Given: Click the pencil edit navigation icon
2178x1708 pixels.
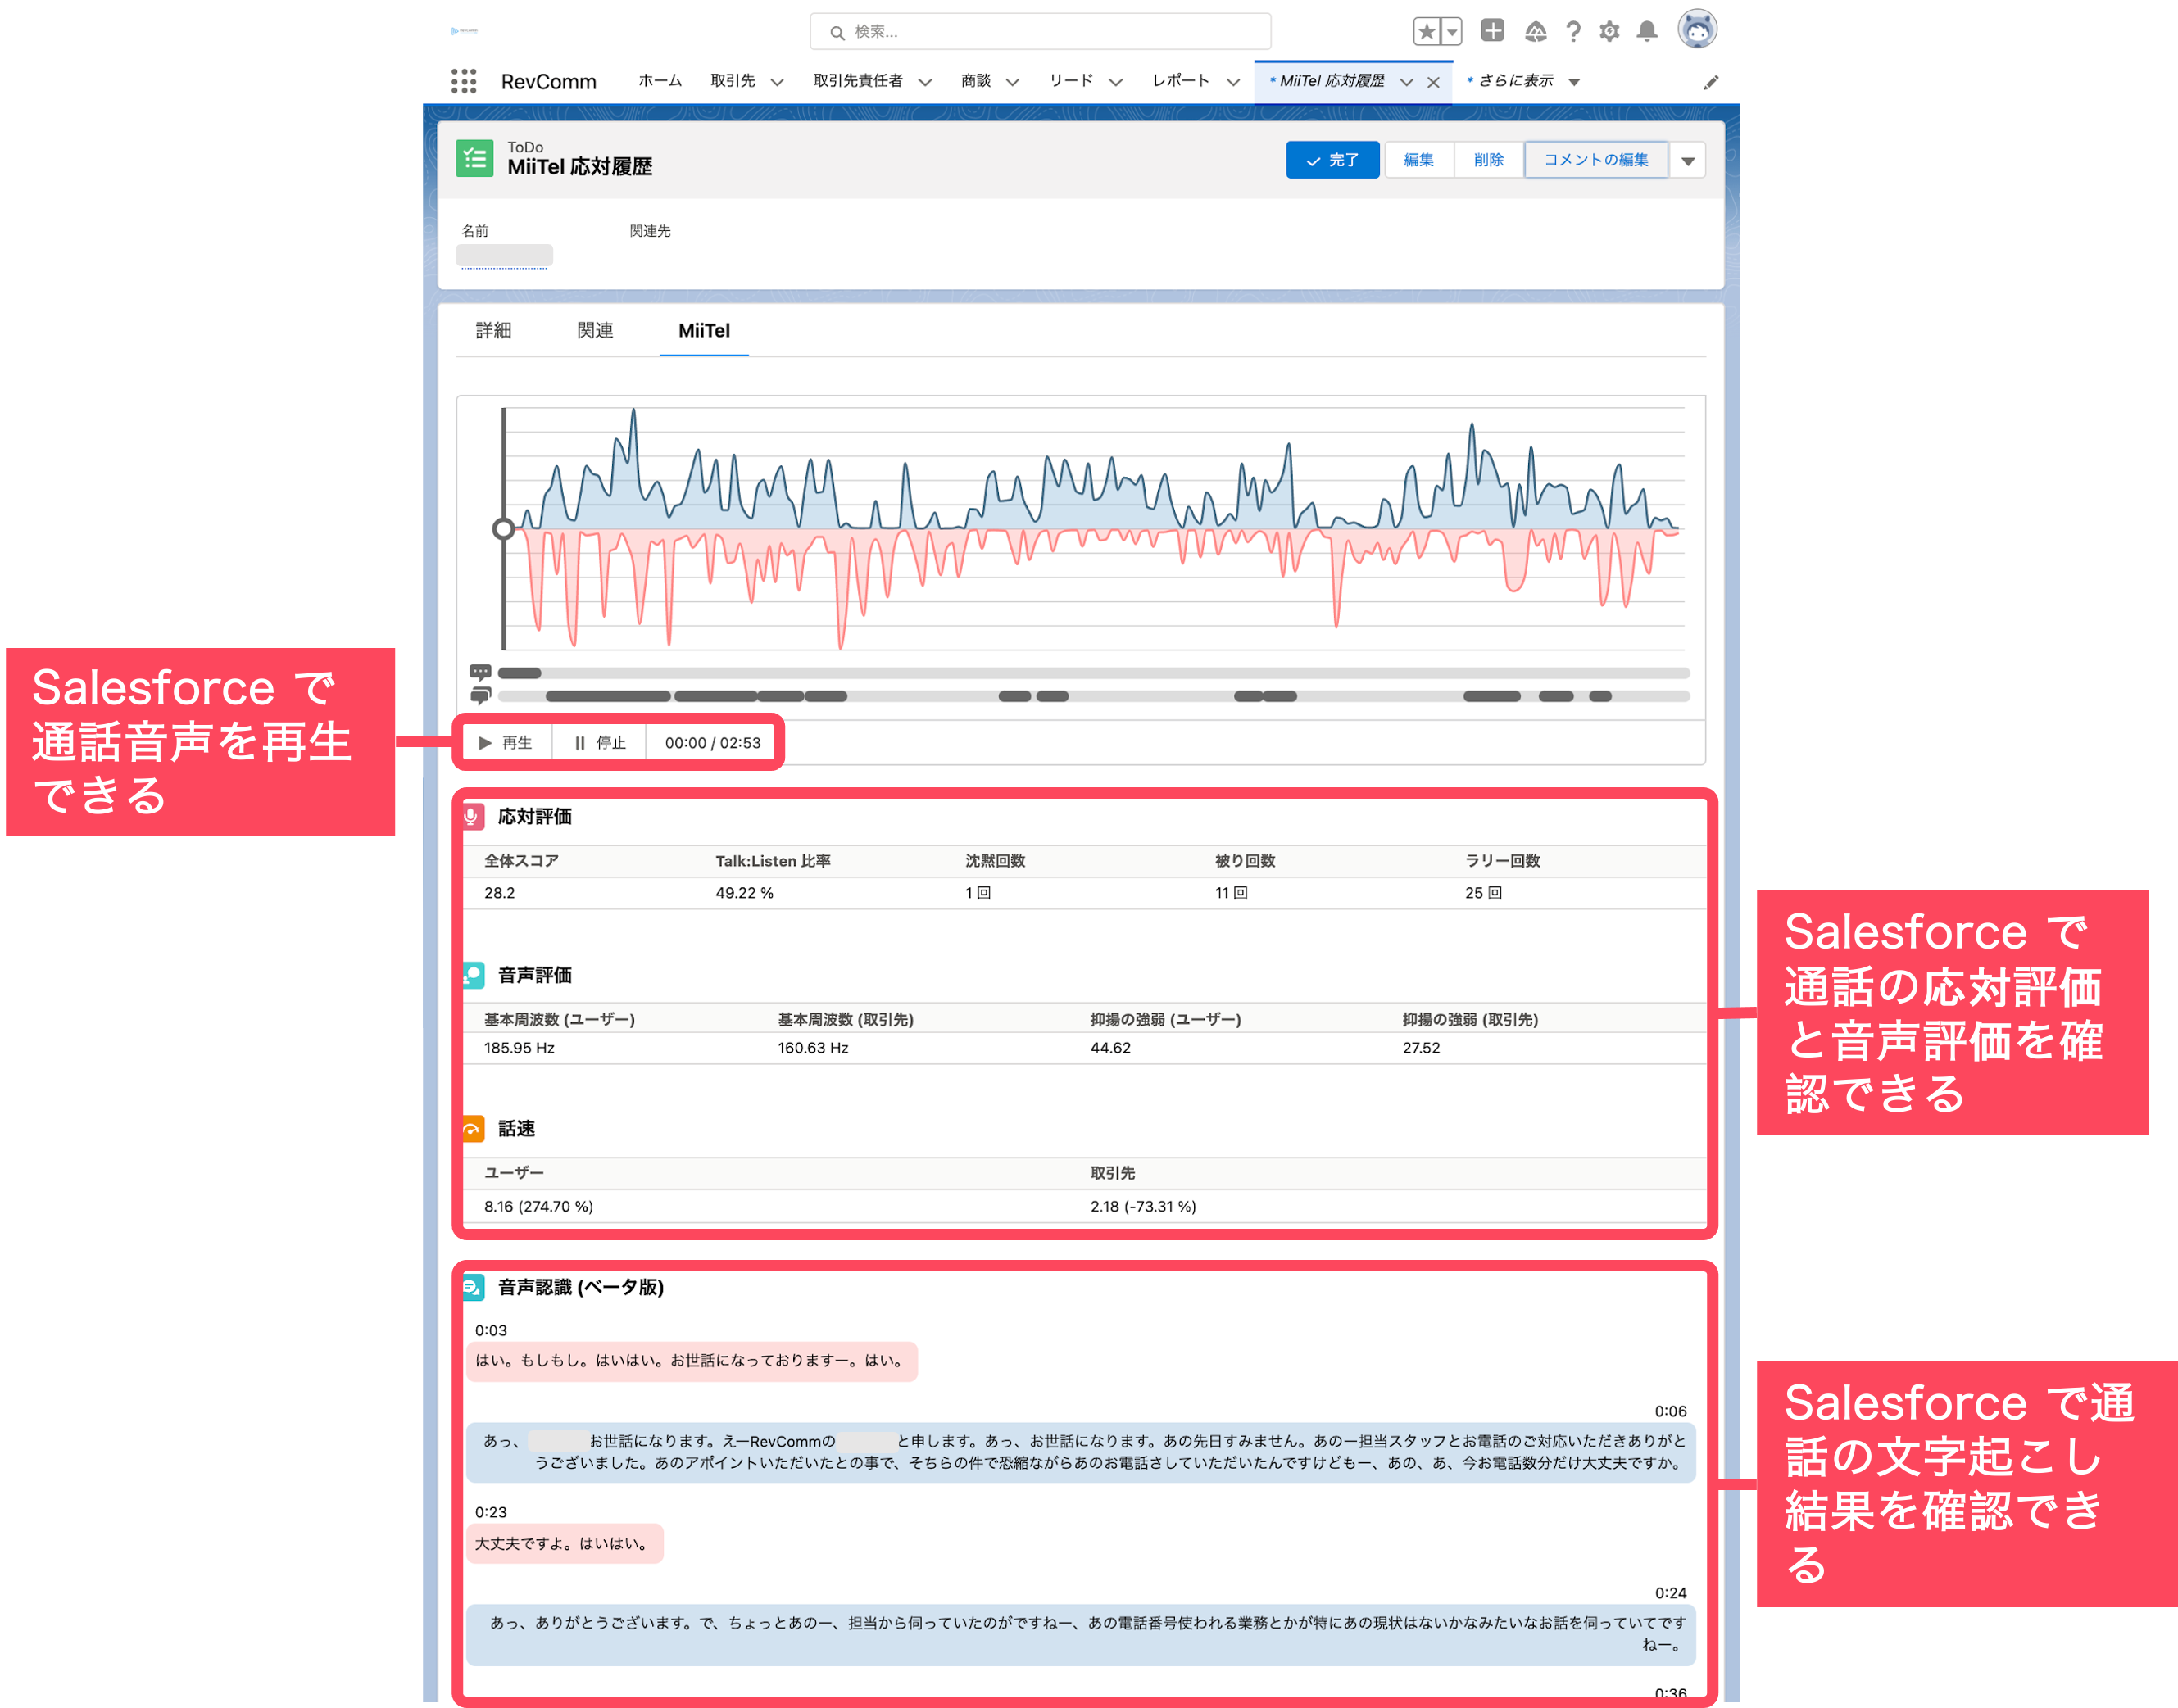Looking at the screenshot, I should [1711, 82].
